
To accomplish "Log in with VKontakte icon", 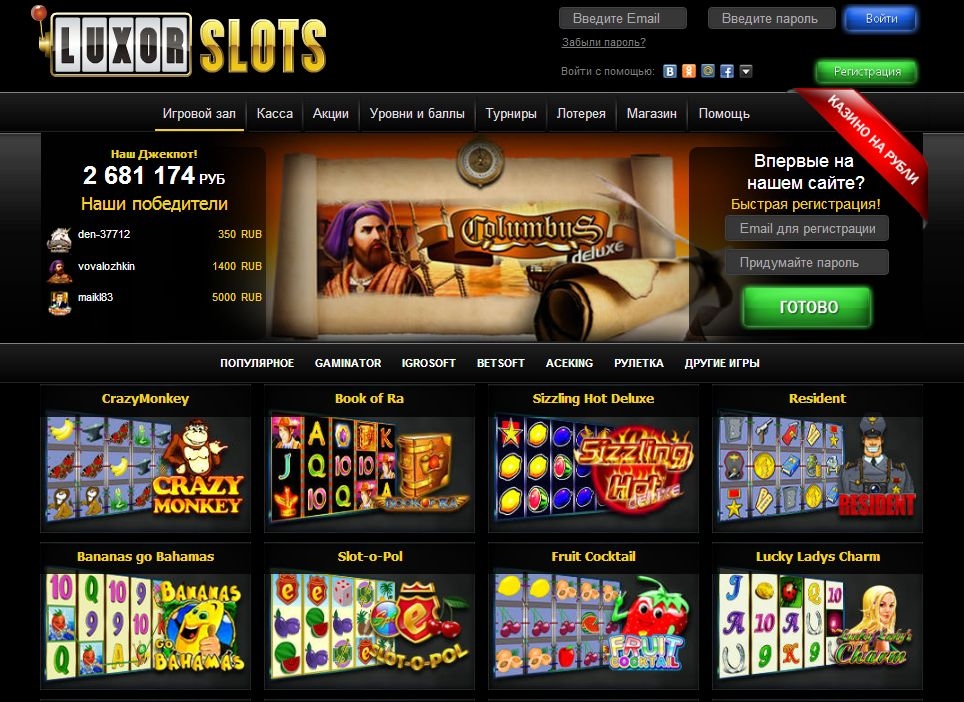I will (670, 71).
